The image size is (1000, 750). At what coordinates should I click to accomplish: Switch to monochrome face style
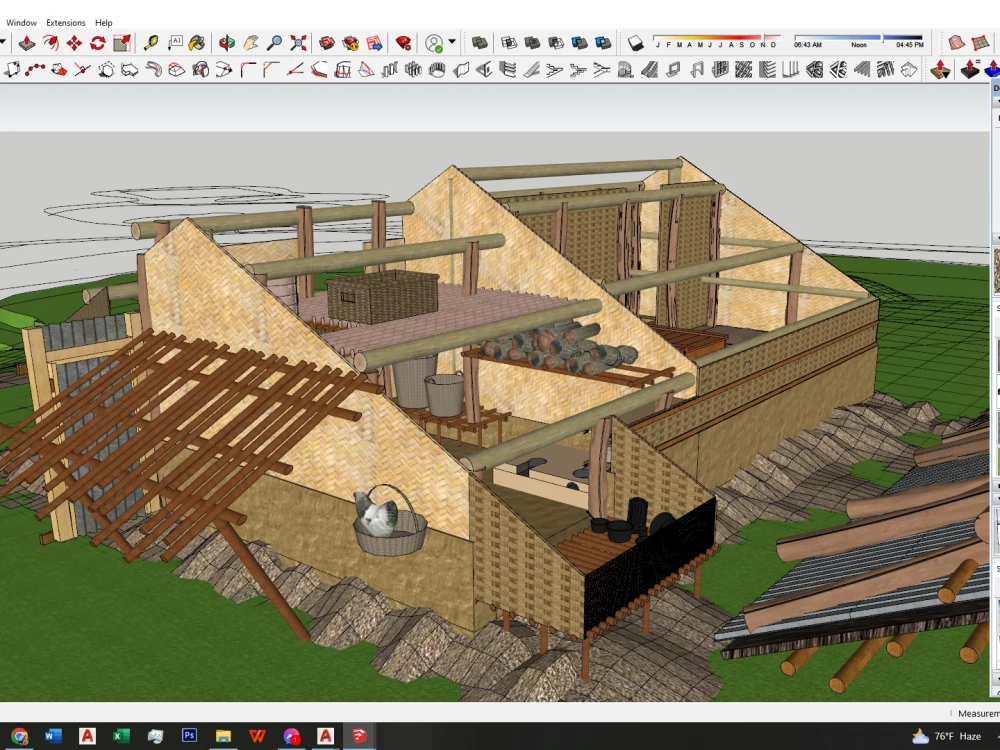click(601, 43)
